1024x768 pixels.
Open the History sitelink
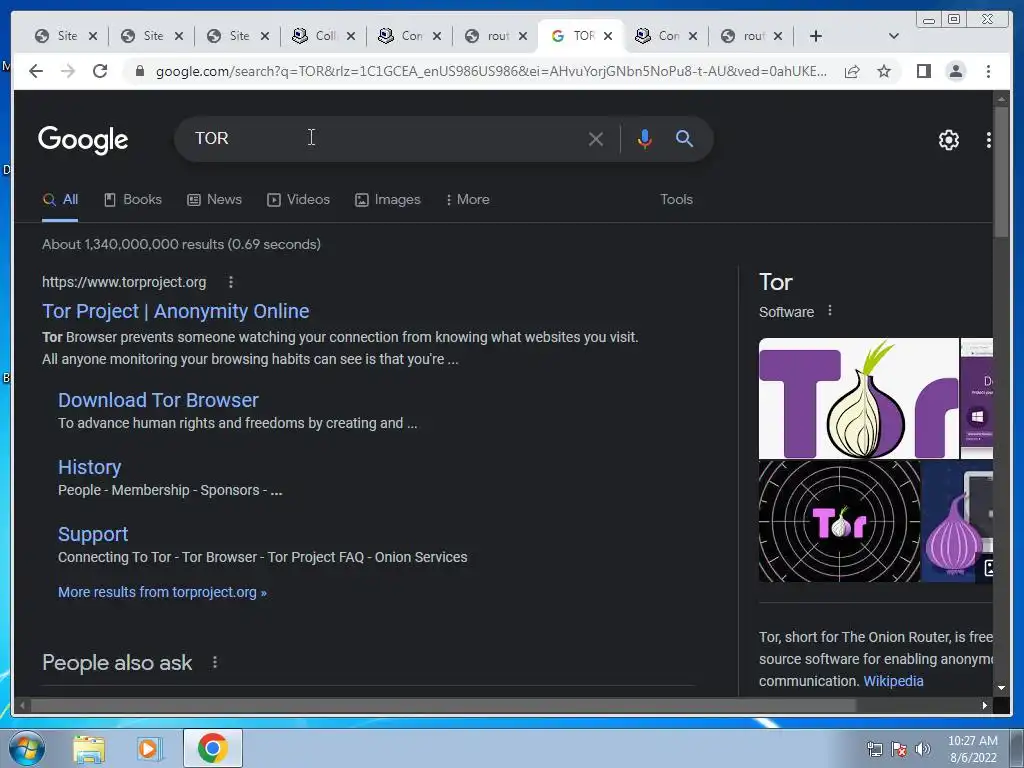pyautogui.click(x=89, y=468)
